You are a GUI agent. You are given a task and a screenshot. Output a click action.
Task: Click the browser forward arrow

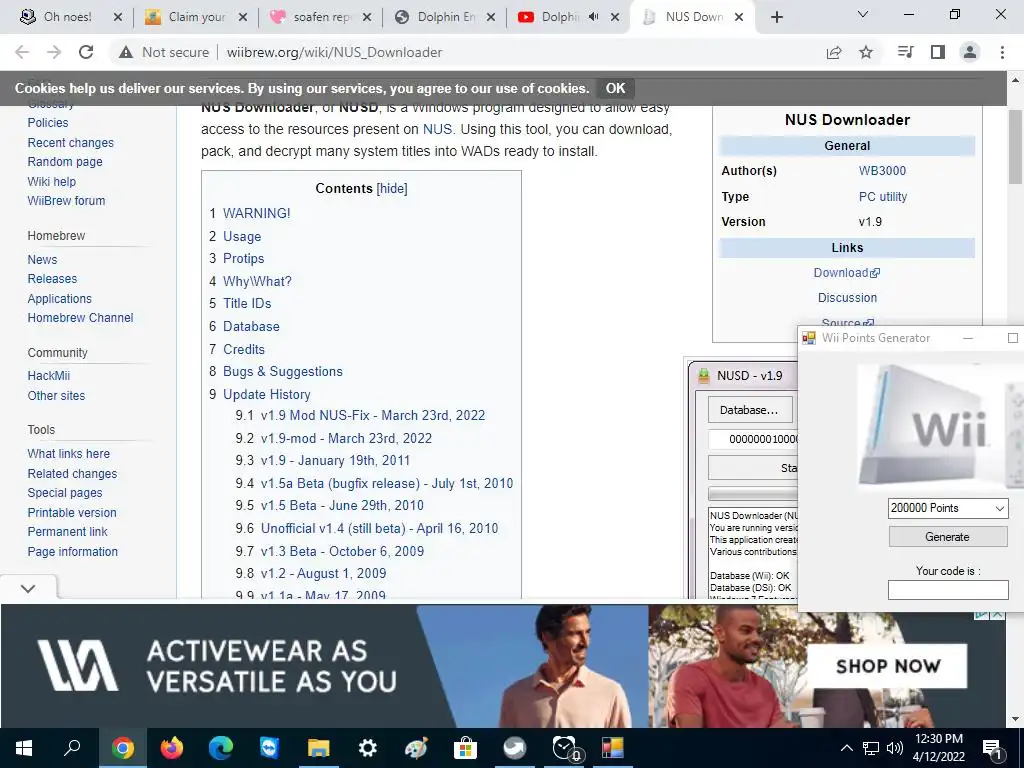click(x=54, y=52)
